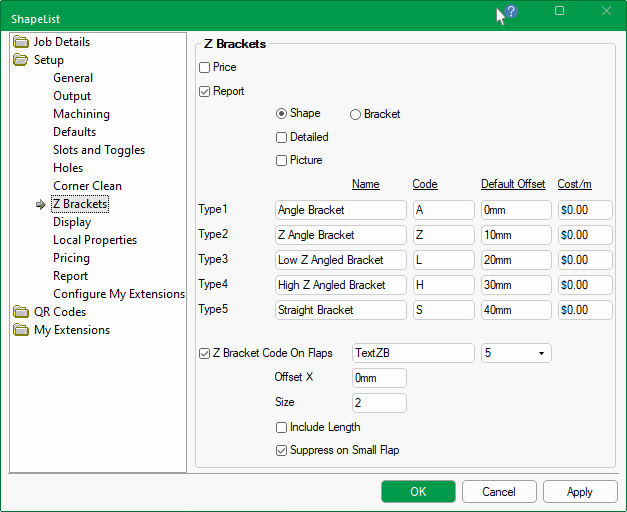Click the help question mark icon
The height and width of the screenshot is (512, 627).
point(510,12)
